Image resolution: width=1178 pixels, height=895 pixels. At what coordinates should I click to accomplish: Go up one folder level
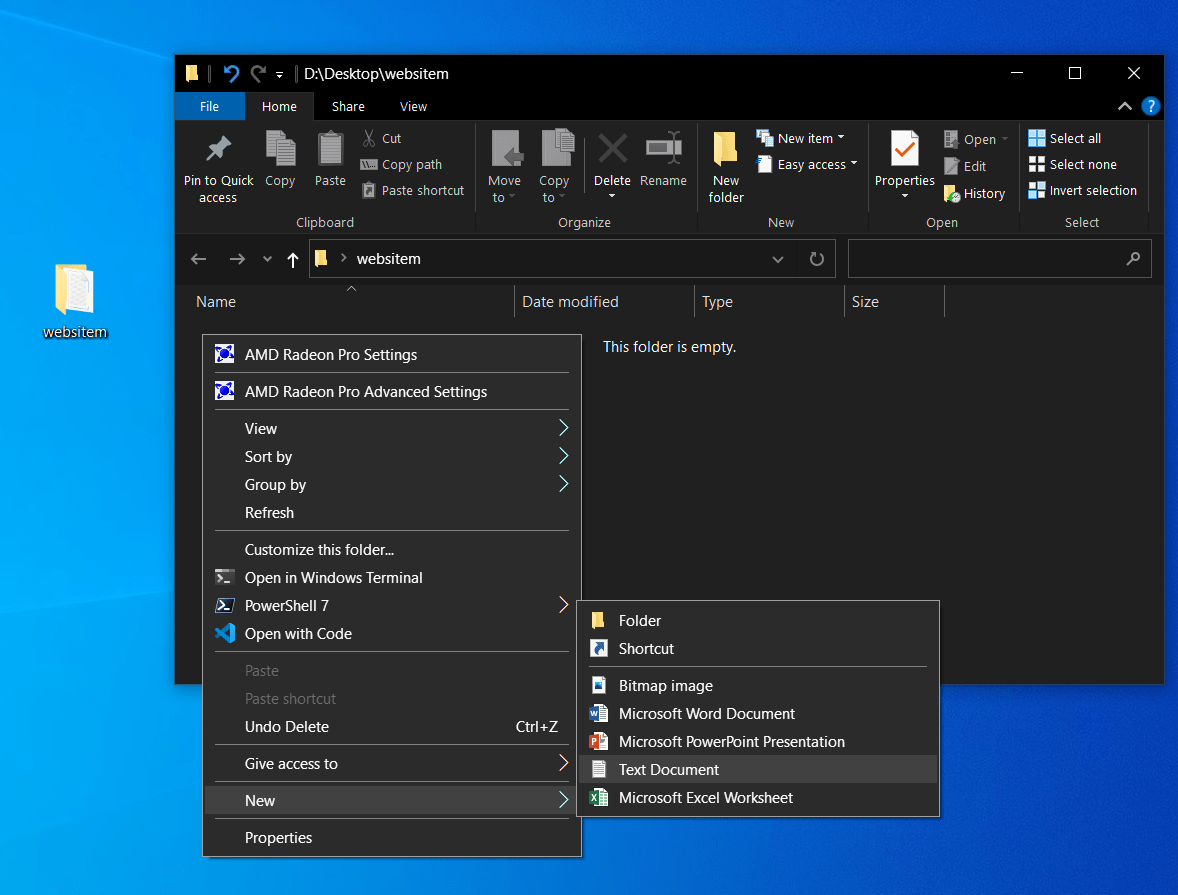[x=293, y=259]
